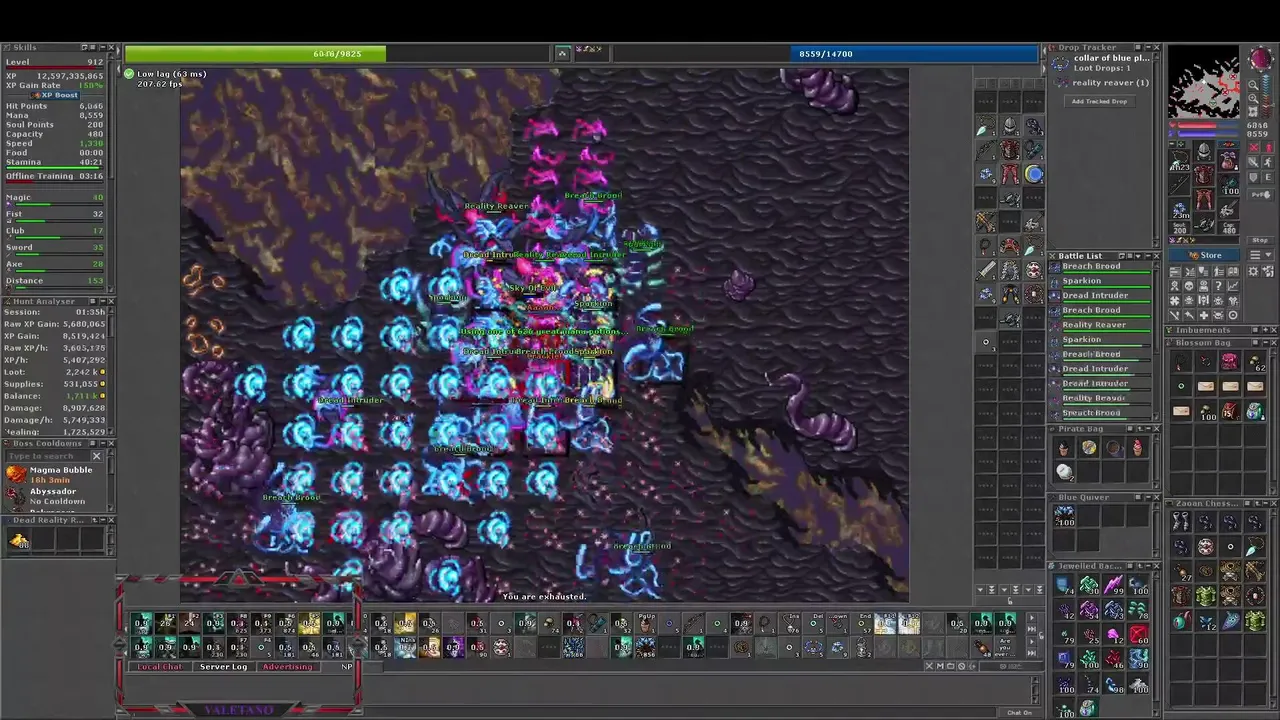Click the item in Dead Reality Reaver container
Image resolution: width=1280 pixels, height=720 pixels.
coord(19,539)
